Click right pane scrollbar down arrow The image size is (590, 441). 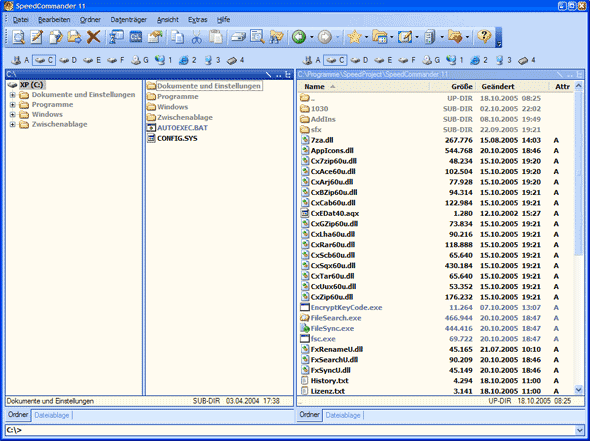[579, 390]
